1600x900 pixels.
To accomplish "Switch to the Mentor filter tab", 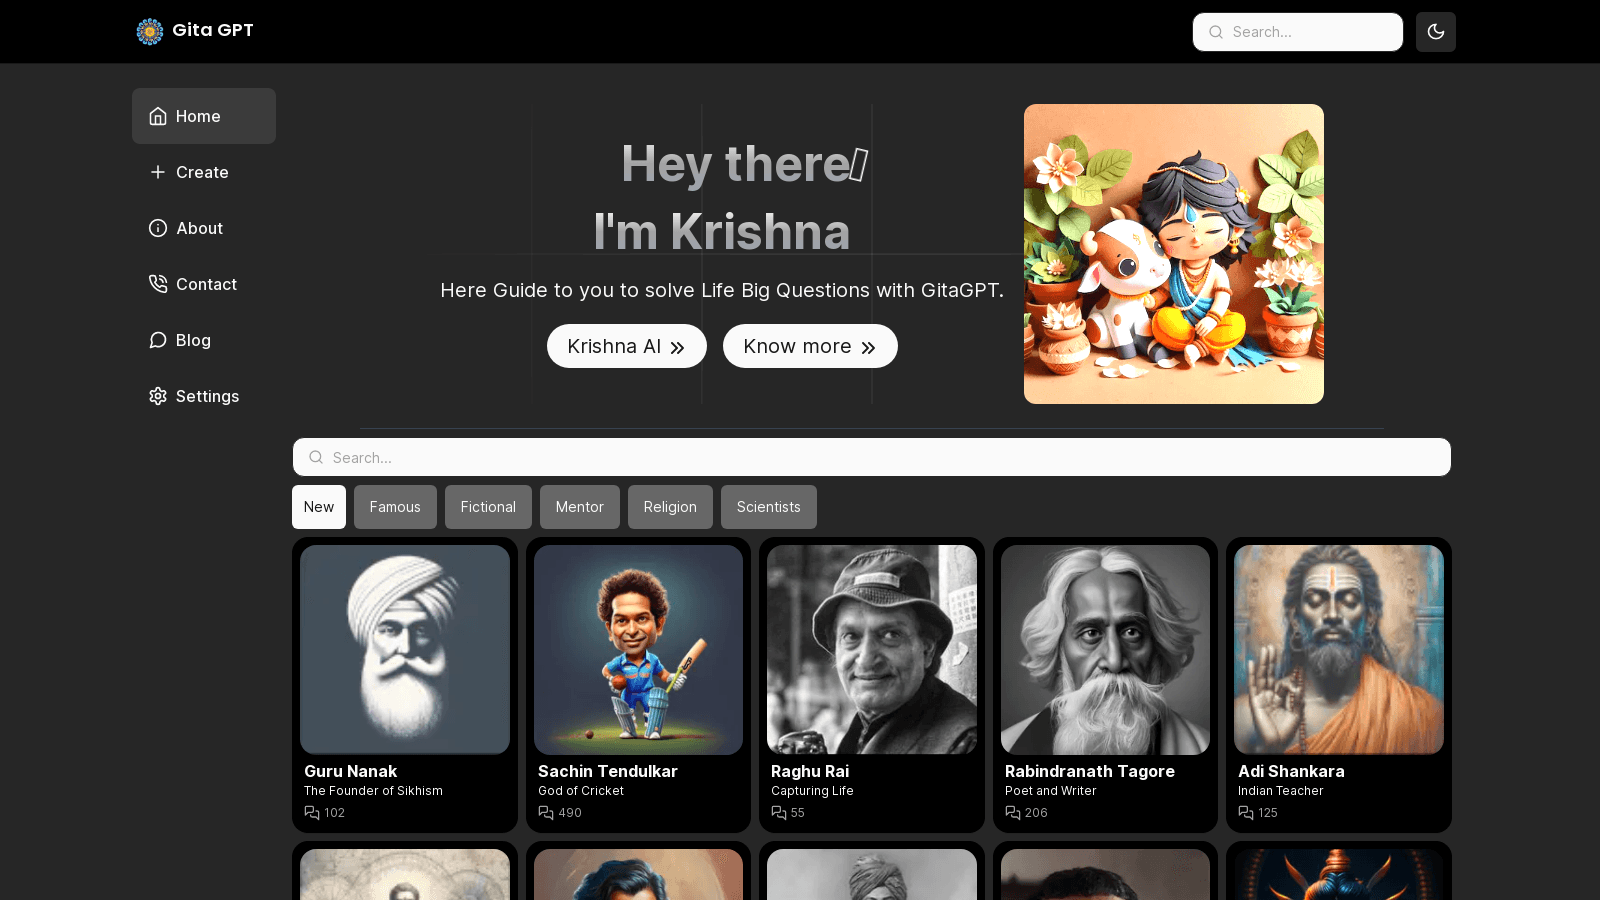I will (580, 507).
